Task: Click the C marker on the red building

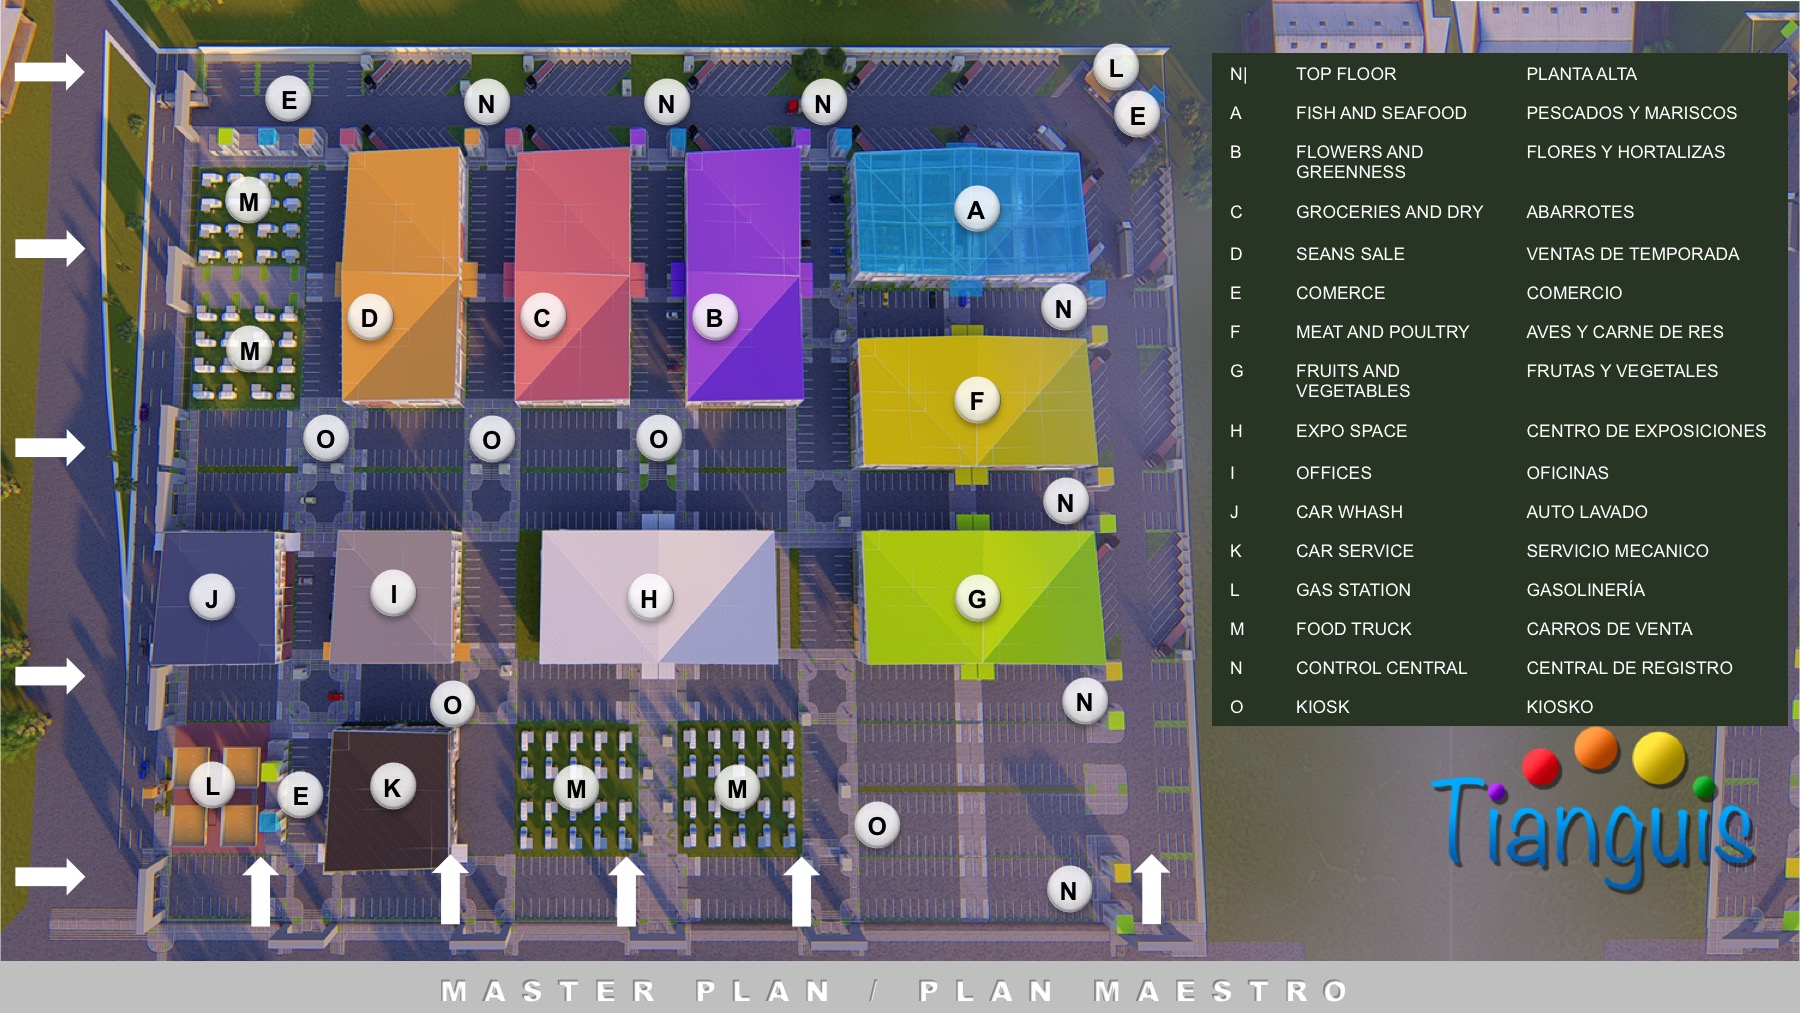Action: [x=542, y=318]
